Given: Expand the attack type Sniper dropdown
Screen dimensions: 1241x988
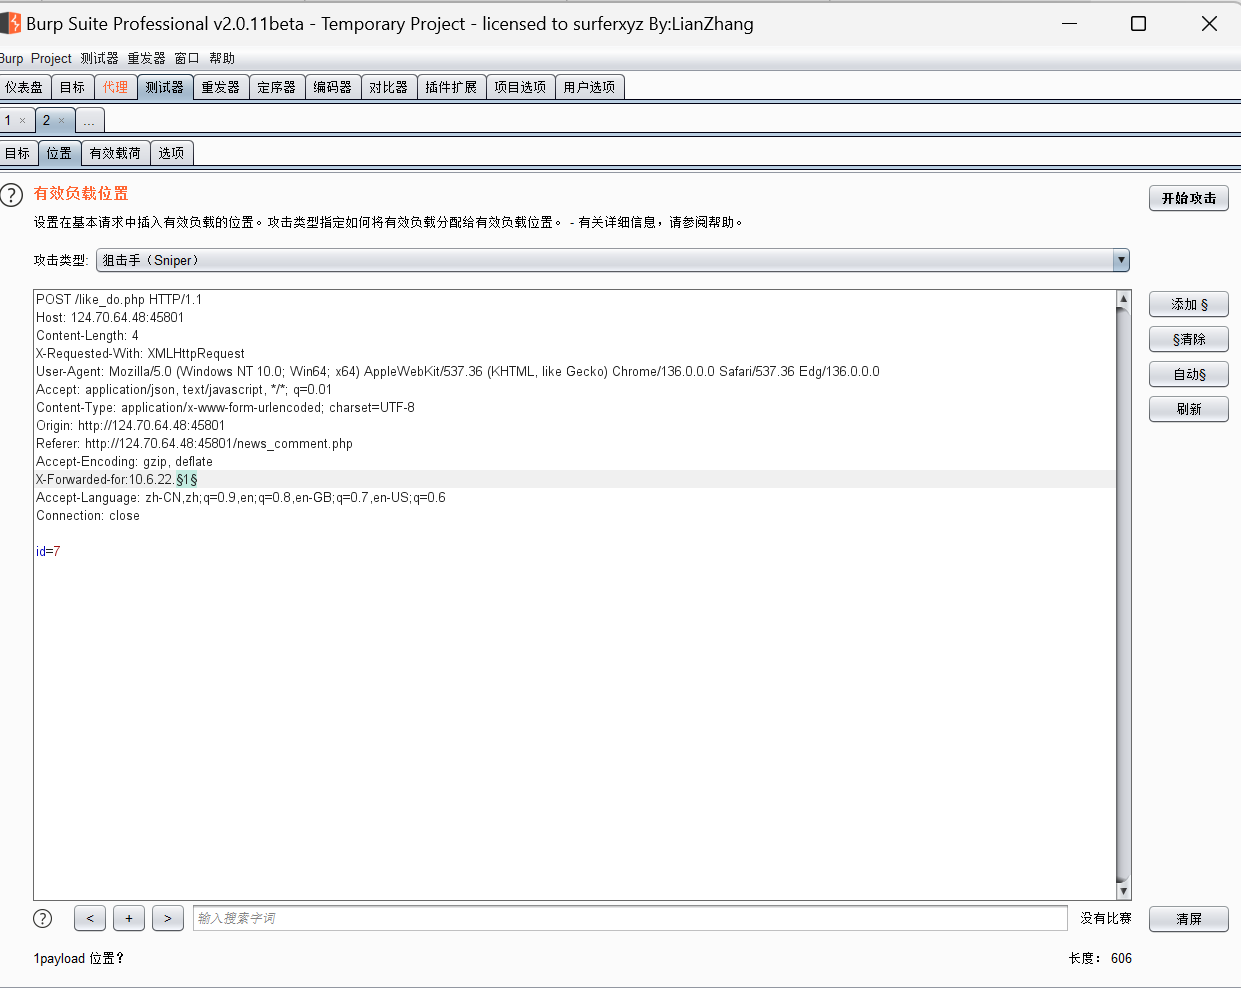Looking at the screenshot, I should click(1121, 260).
